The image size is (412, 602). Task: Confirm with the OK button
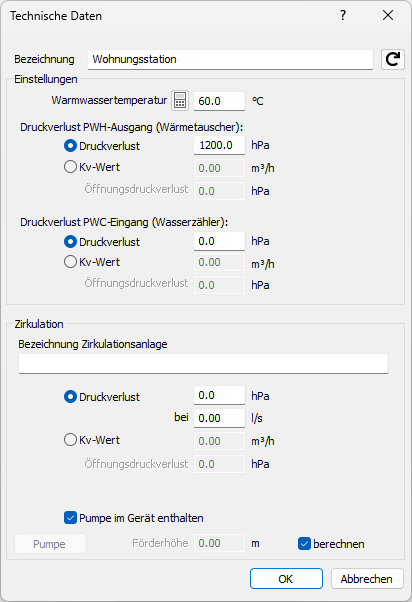point(286,579)
